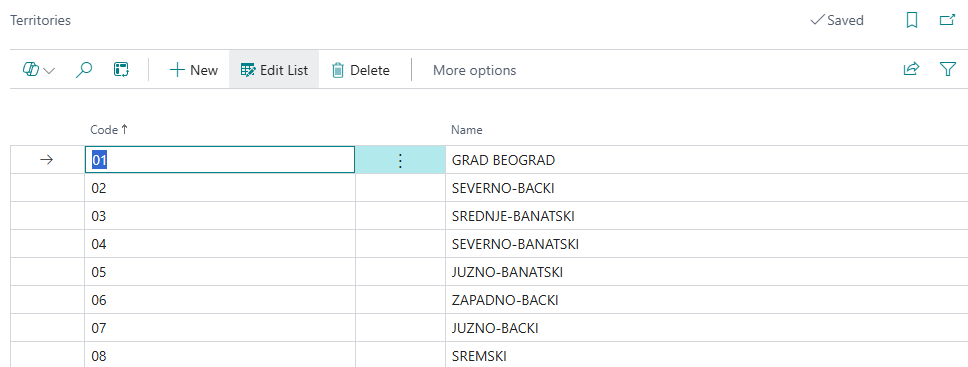The width and height of the screenshot is (968, 367).
Task: Click the ZAPADNO-BACKI name cell
Action: (706, 300)
